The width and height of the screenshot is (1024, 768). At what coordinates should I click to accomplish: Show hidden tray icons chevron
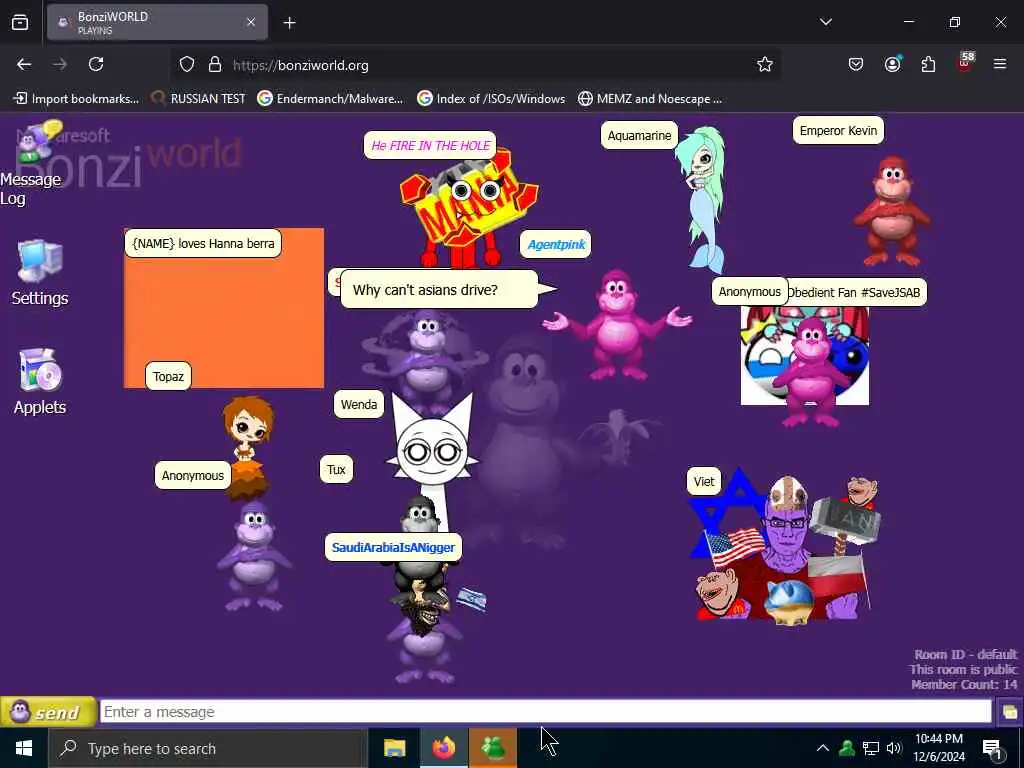pos(823,748)
